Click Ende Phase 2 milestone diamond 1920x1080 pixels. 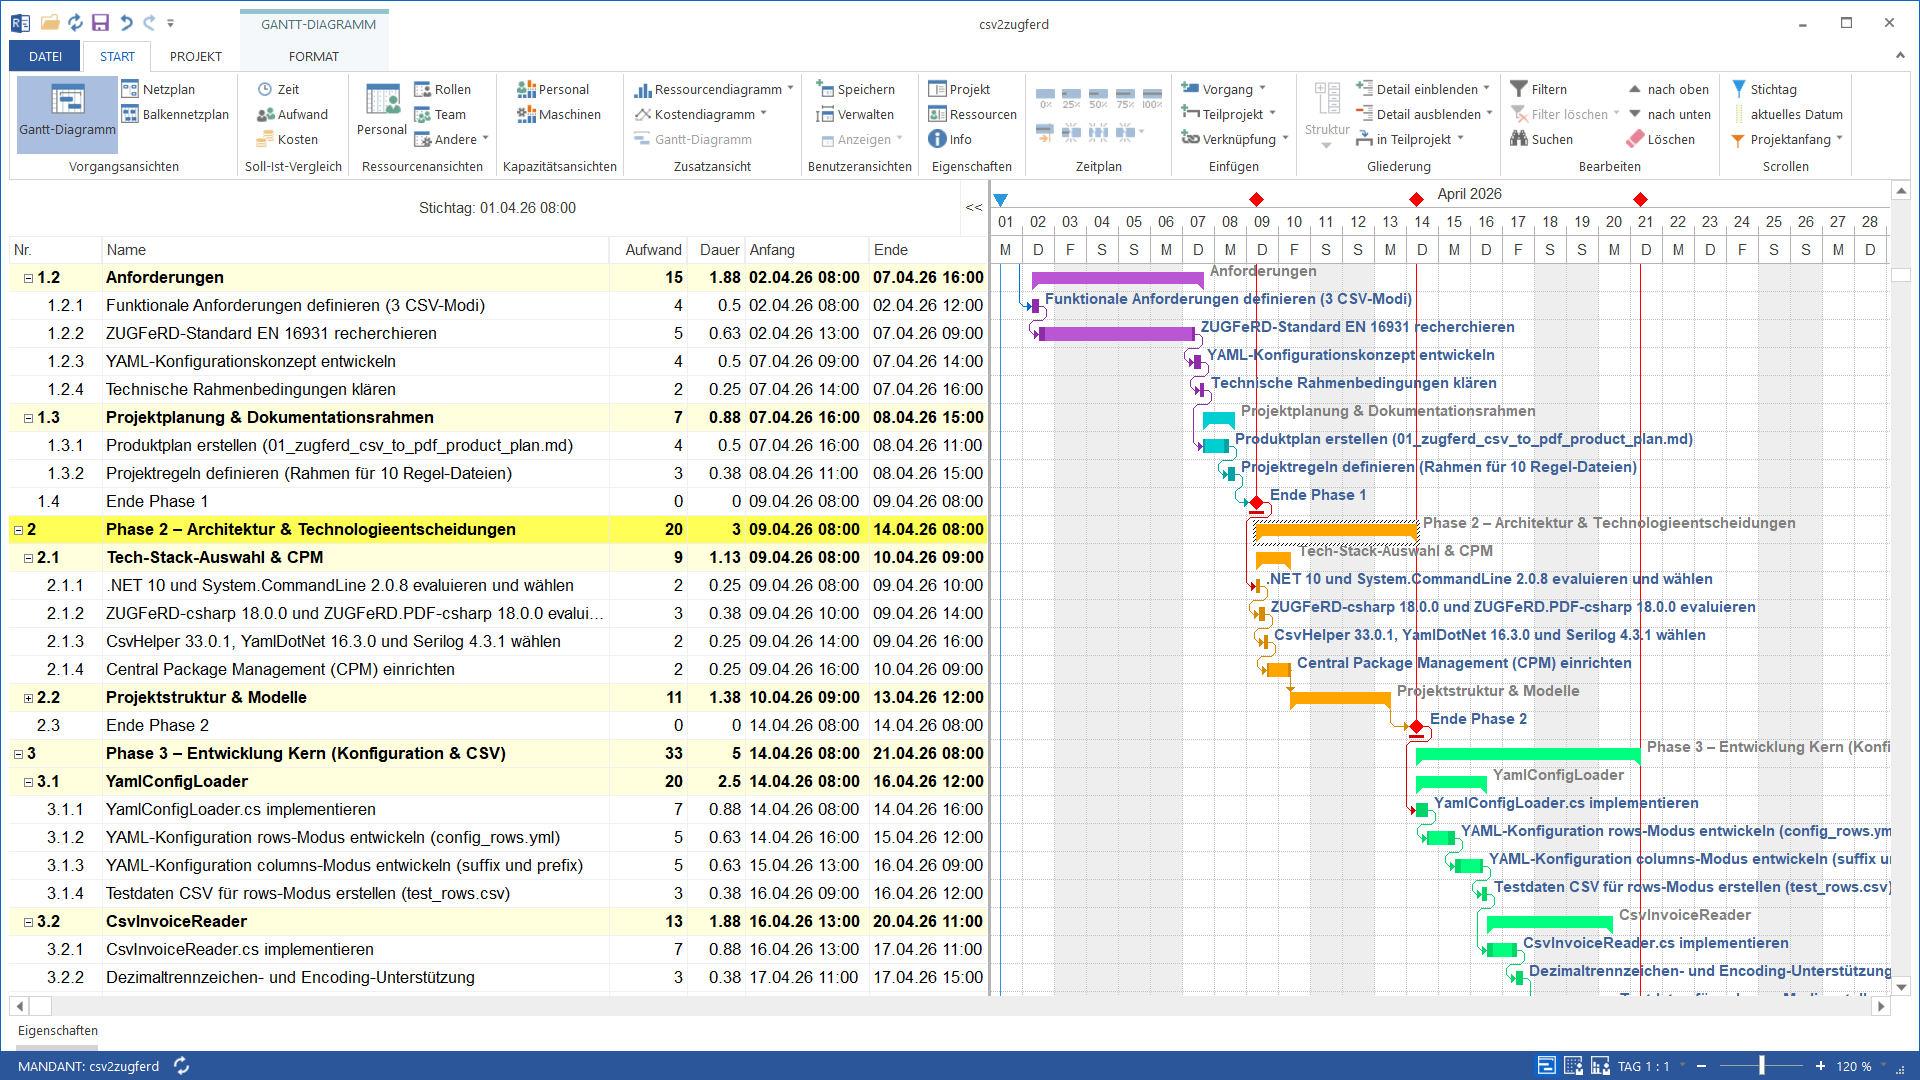pos(1416,725)
